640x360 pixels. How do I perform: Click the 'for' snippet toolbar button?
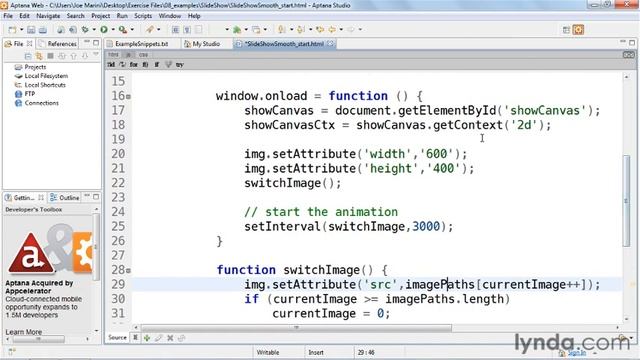pyautogui.click(x=133, y=64)
